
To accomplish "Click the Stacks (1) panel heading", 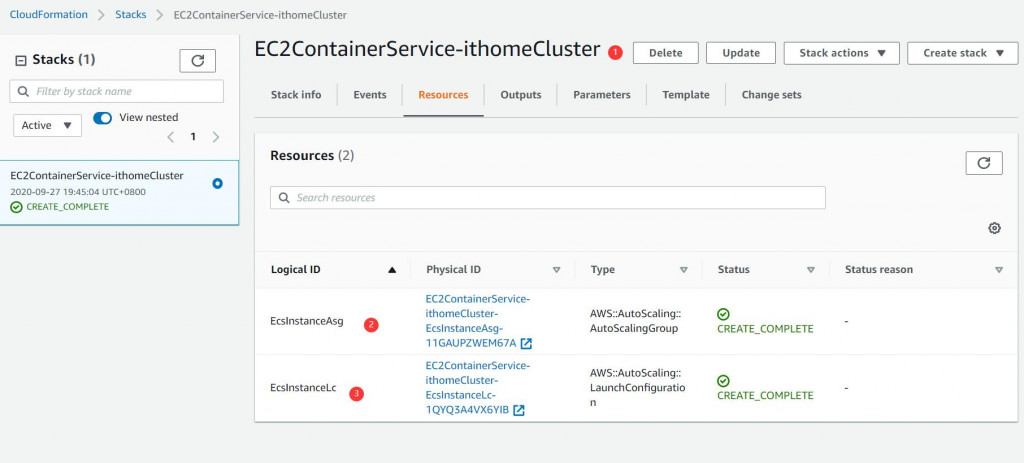I will click(64, 59).
